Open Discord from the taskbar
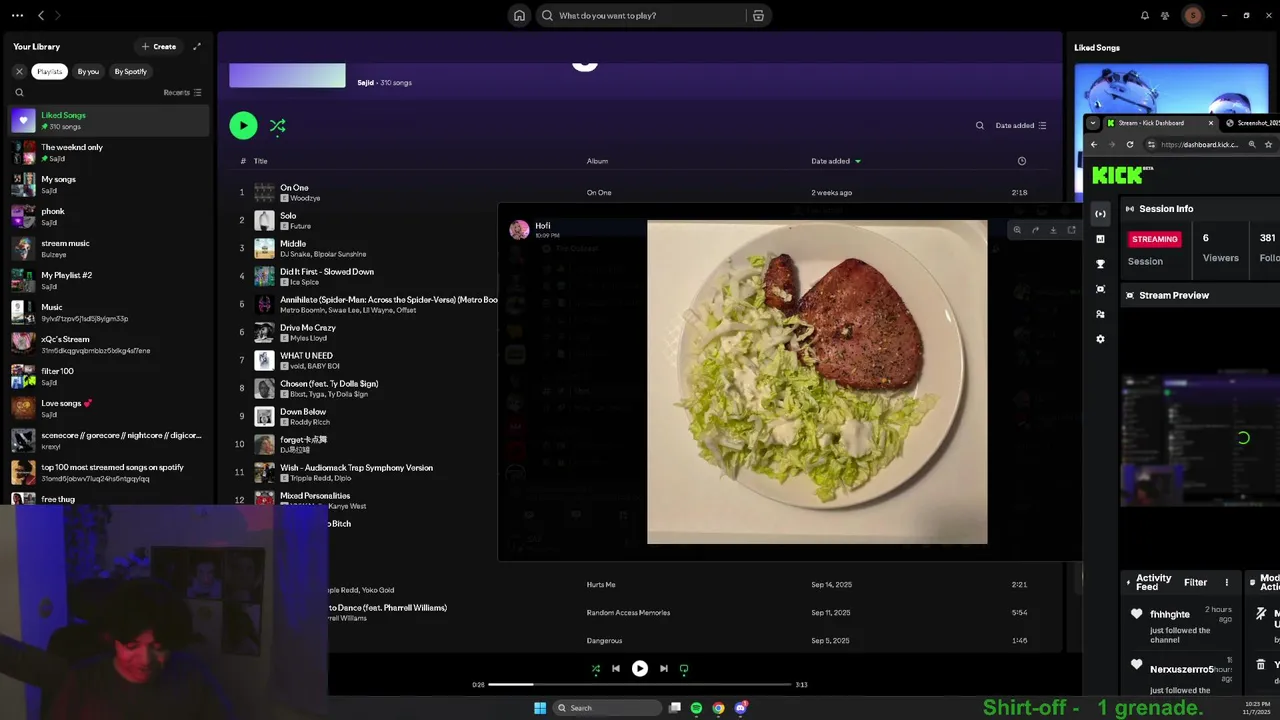 click(x=740, y=708)
